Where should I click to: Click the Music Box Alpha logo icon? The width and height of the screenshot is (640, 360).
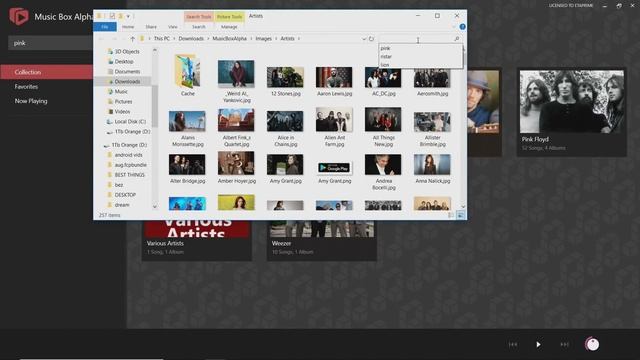point(19,16)
